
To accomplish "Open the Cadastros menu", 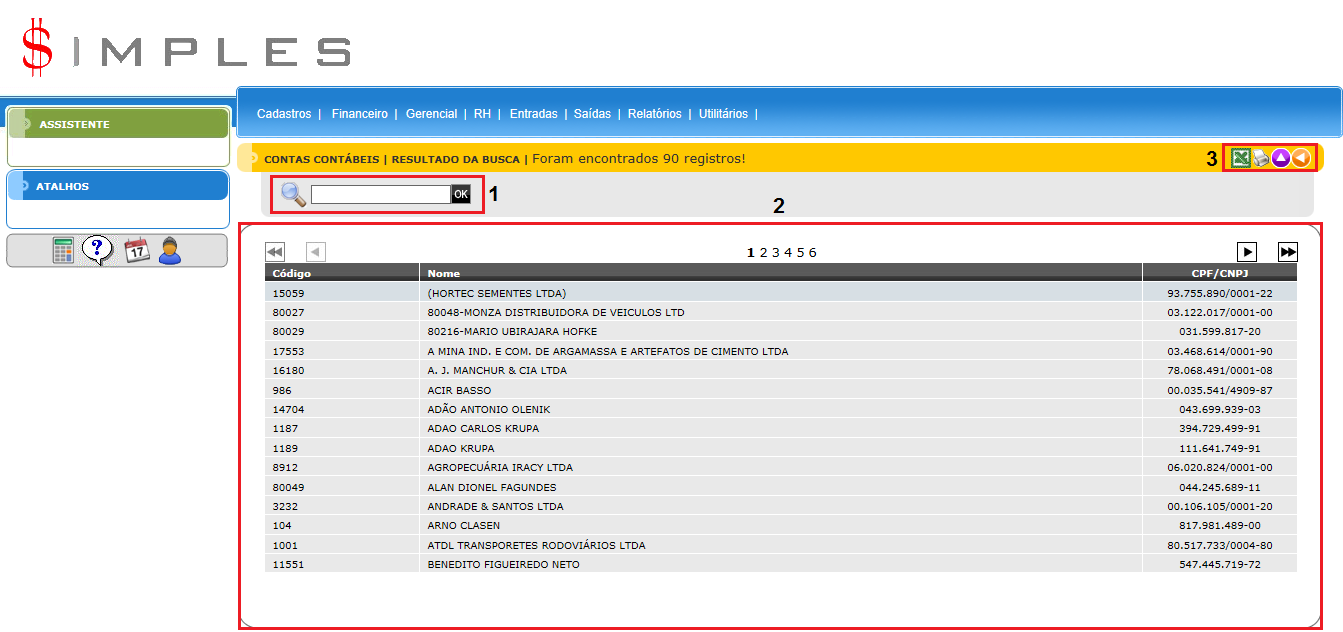I will click(284, 114).
